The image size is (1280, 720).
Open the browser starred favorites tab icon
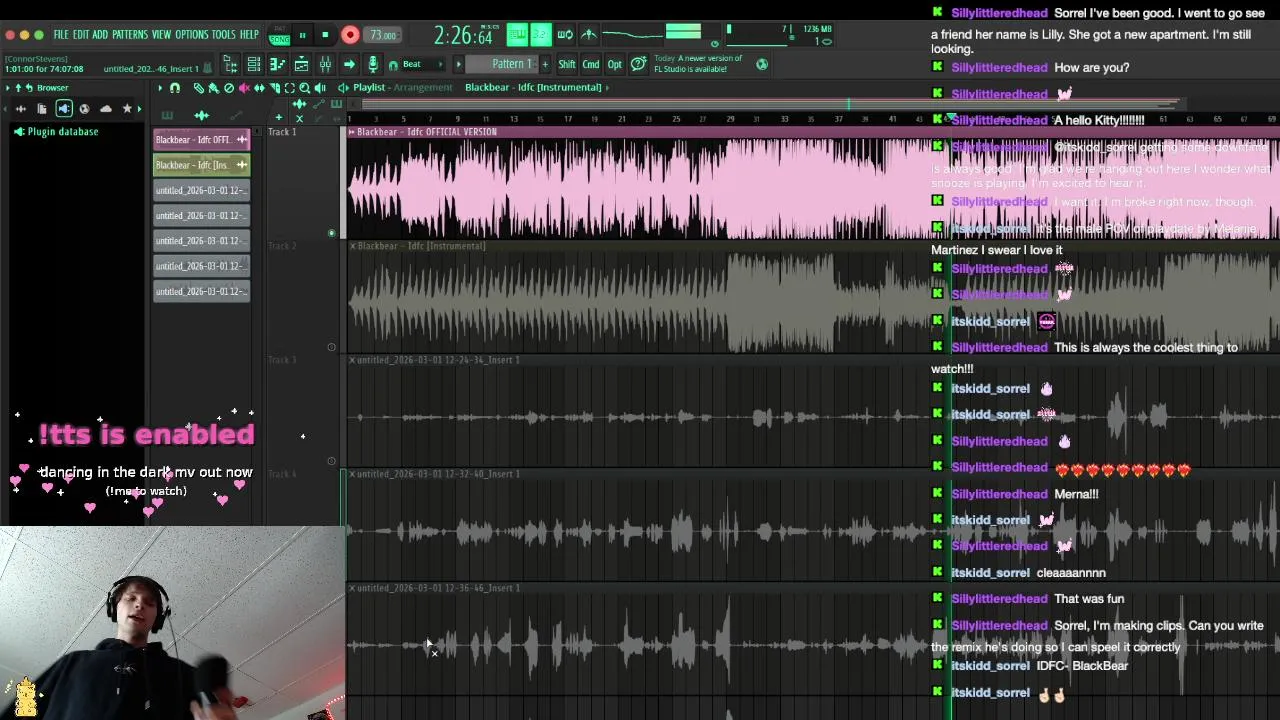127,109
